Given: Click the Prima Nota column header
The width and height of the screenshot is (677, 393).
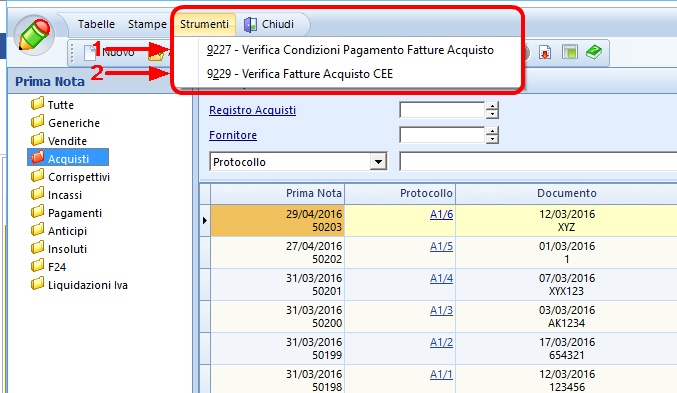Looking at the screenshot, I should pyautogui.click(x=277, y=193).
